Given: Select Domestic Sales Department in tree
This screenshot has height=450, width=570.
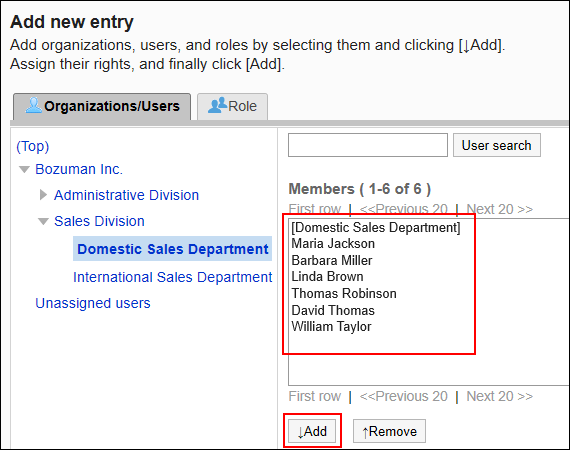Looking at the screenshot, I should click(173, 249).
